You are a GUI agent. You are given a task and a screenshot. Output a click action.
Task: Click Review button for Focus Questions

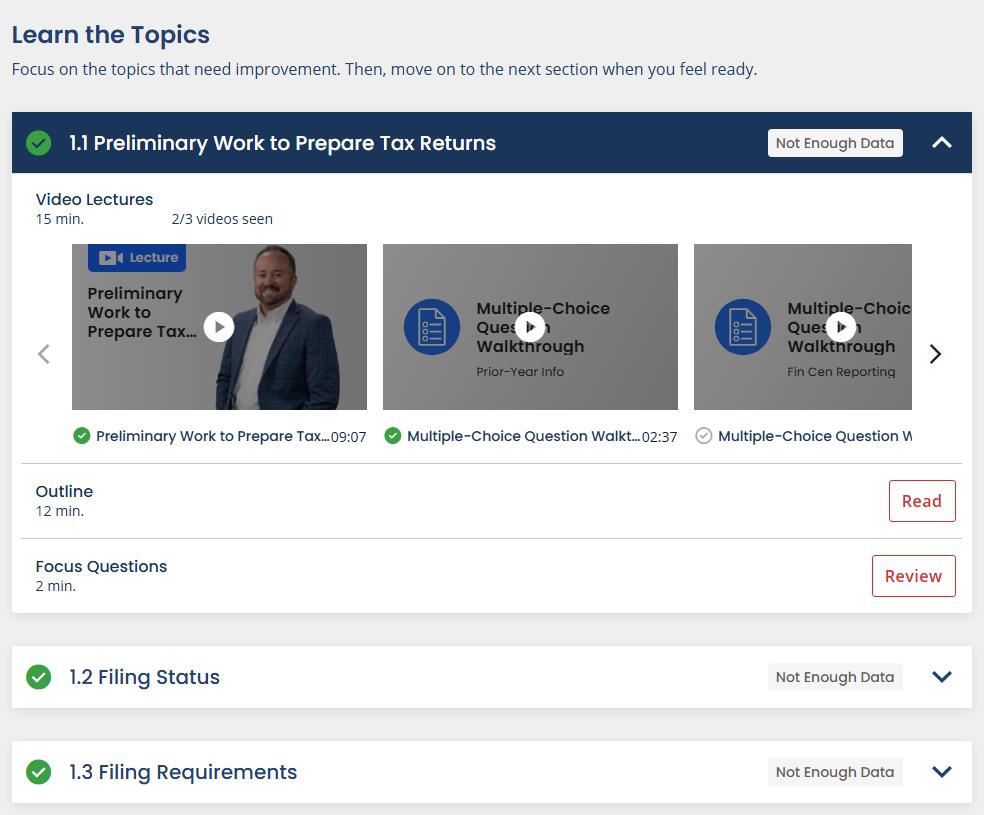(x=913, y=576)
